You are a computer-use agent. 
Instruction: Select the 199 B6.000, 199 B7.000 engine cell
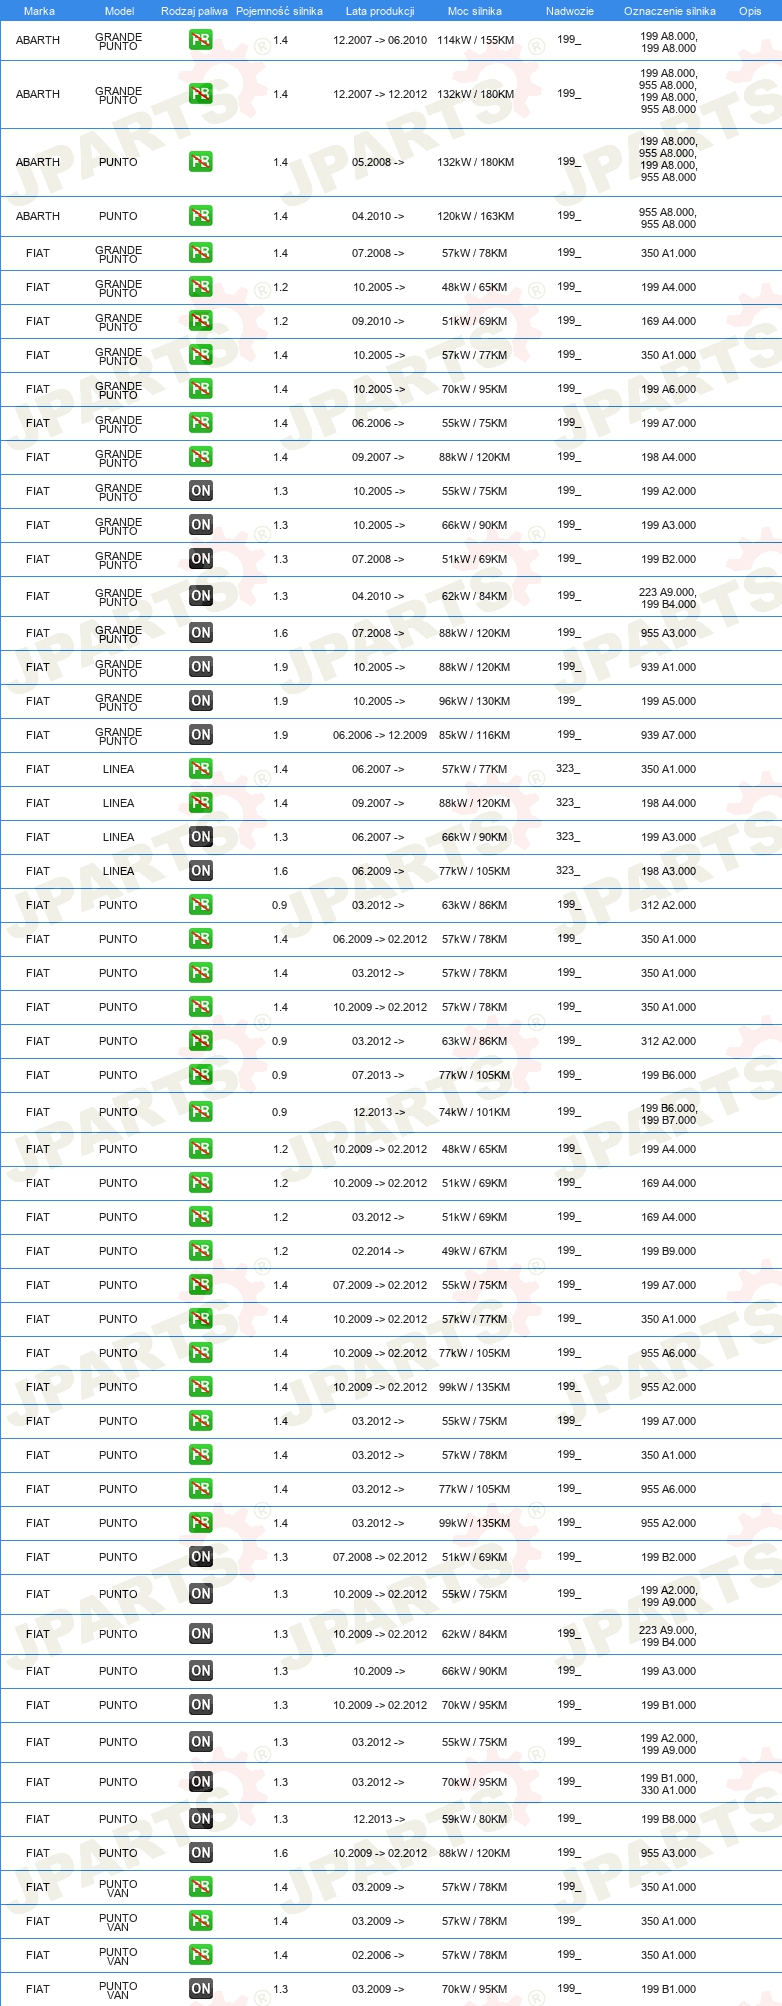[x=669, y=1114]
